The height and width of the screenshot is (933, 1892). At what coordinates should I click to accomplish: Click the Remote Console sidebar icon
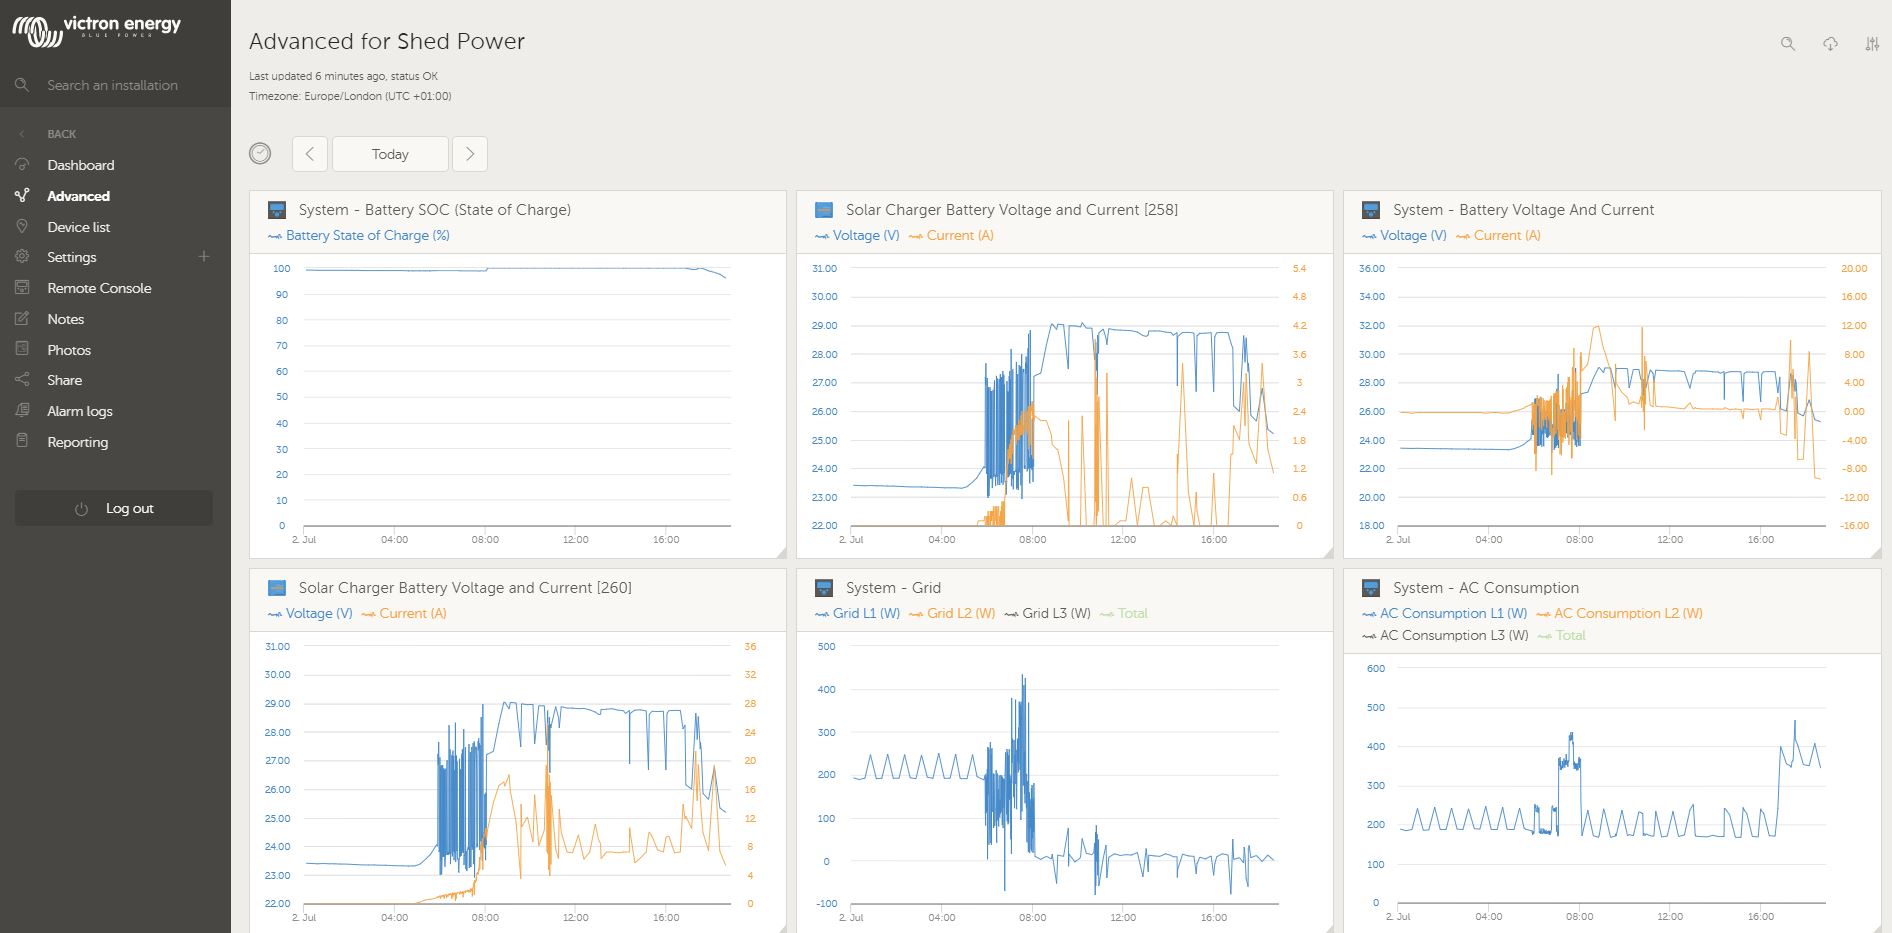22,288
